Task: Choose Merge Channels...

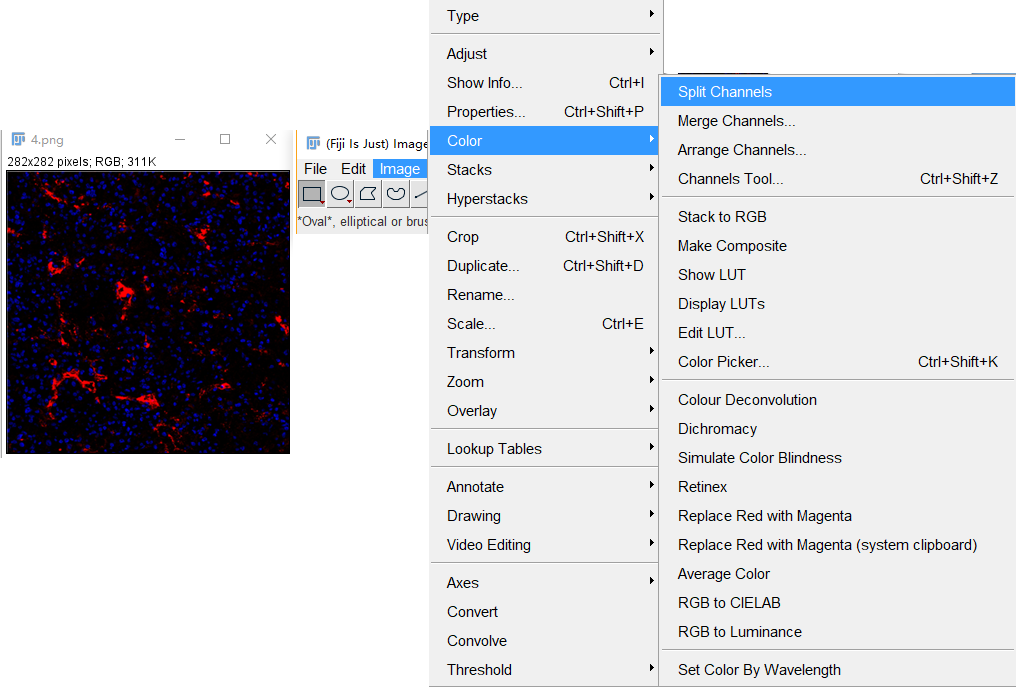Action: (x=838, y=121)
